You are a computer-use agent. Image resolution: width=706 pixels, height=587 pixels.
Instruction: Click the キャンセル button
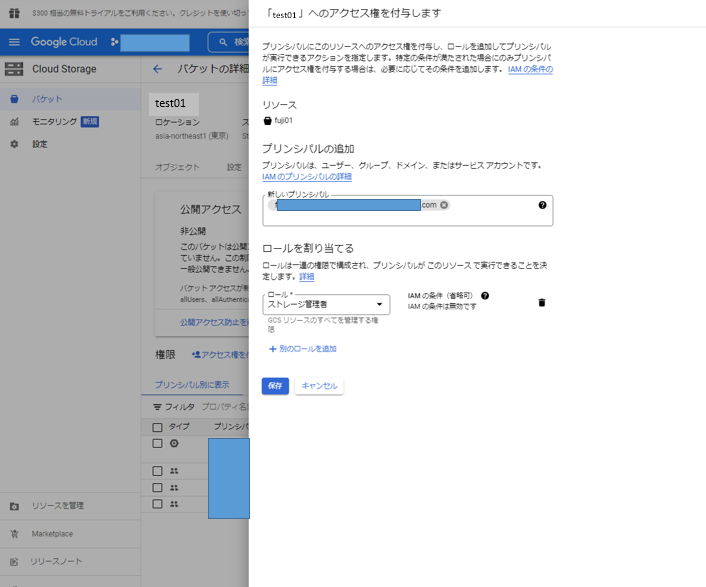coord(319,386)
